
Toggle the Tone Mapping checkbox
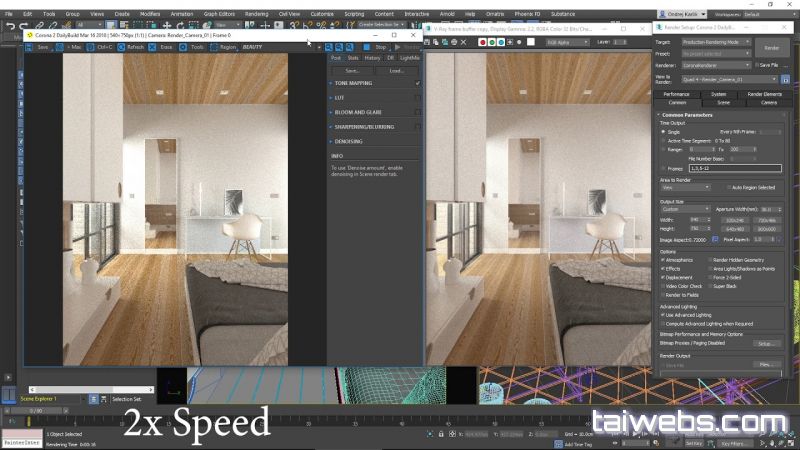click(x=417, y=83)
